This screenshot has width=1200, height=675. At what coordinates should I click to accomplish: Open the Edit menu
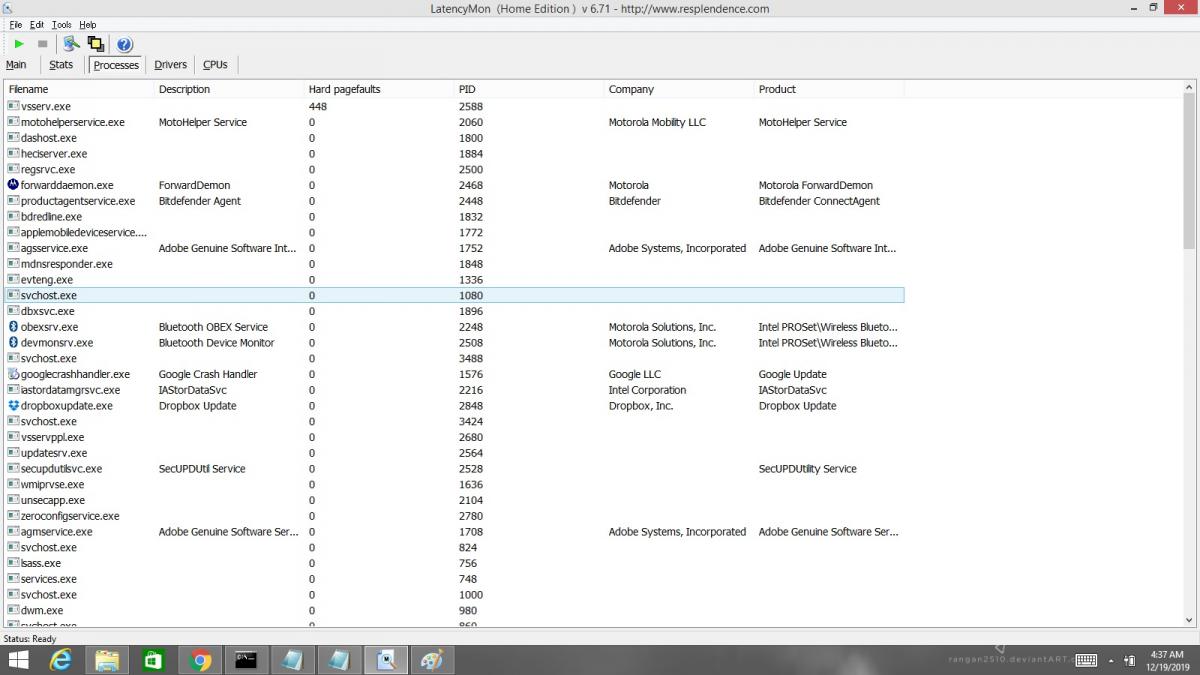pos(37,24)
